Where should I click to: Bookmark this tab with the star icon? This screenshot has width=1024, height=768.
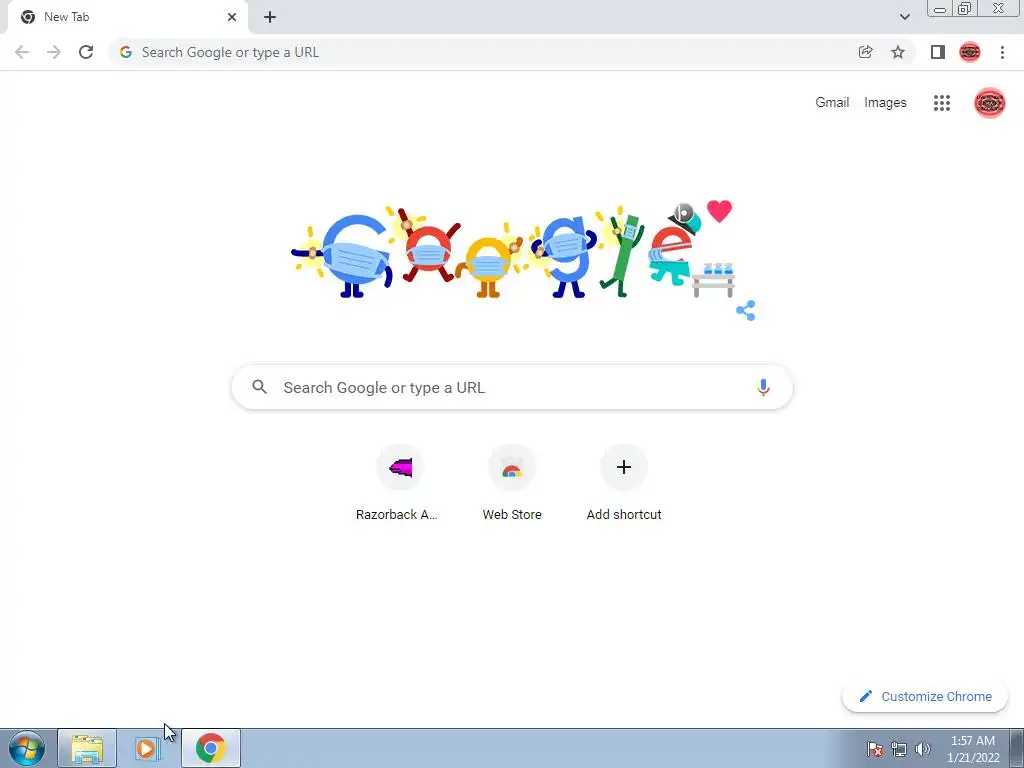tap(898, 52)
